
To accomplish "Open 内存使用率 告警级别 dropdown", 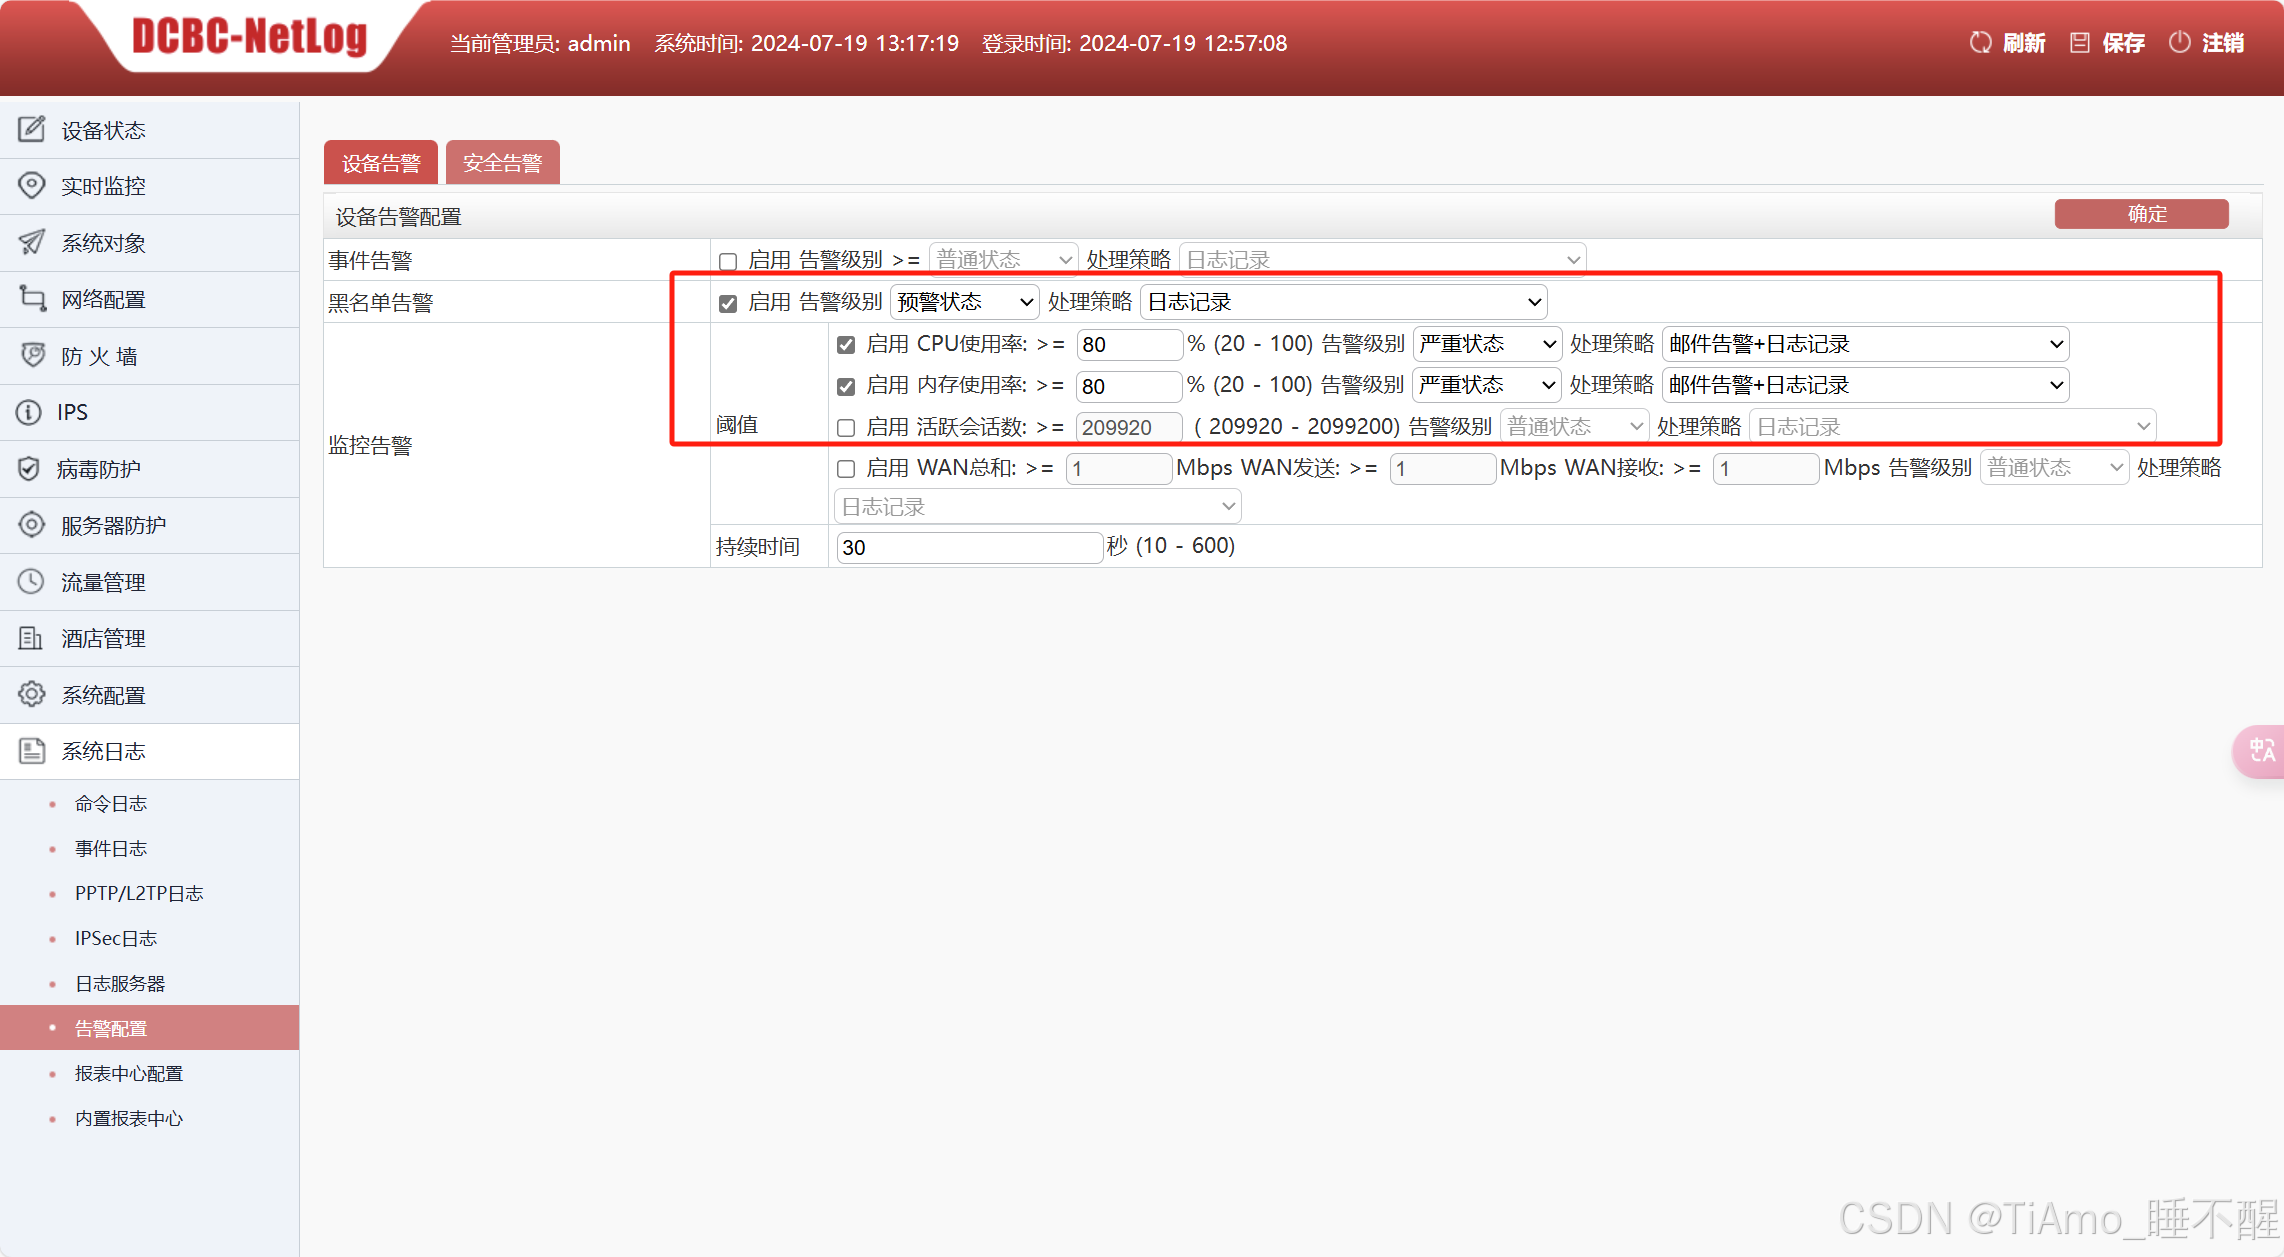I will tap(1488, 385).
